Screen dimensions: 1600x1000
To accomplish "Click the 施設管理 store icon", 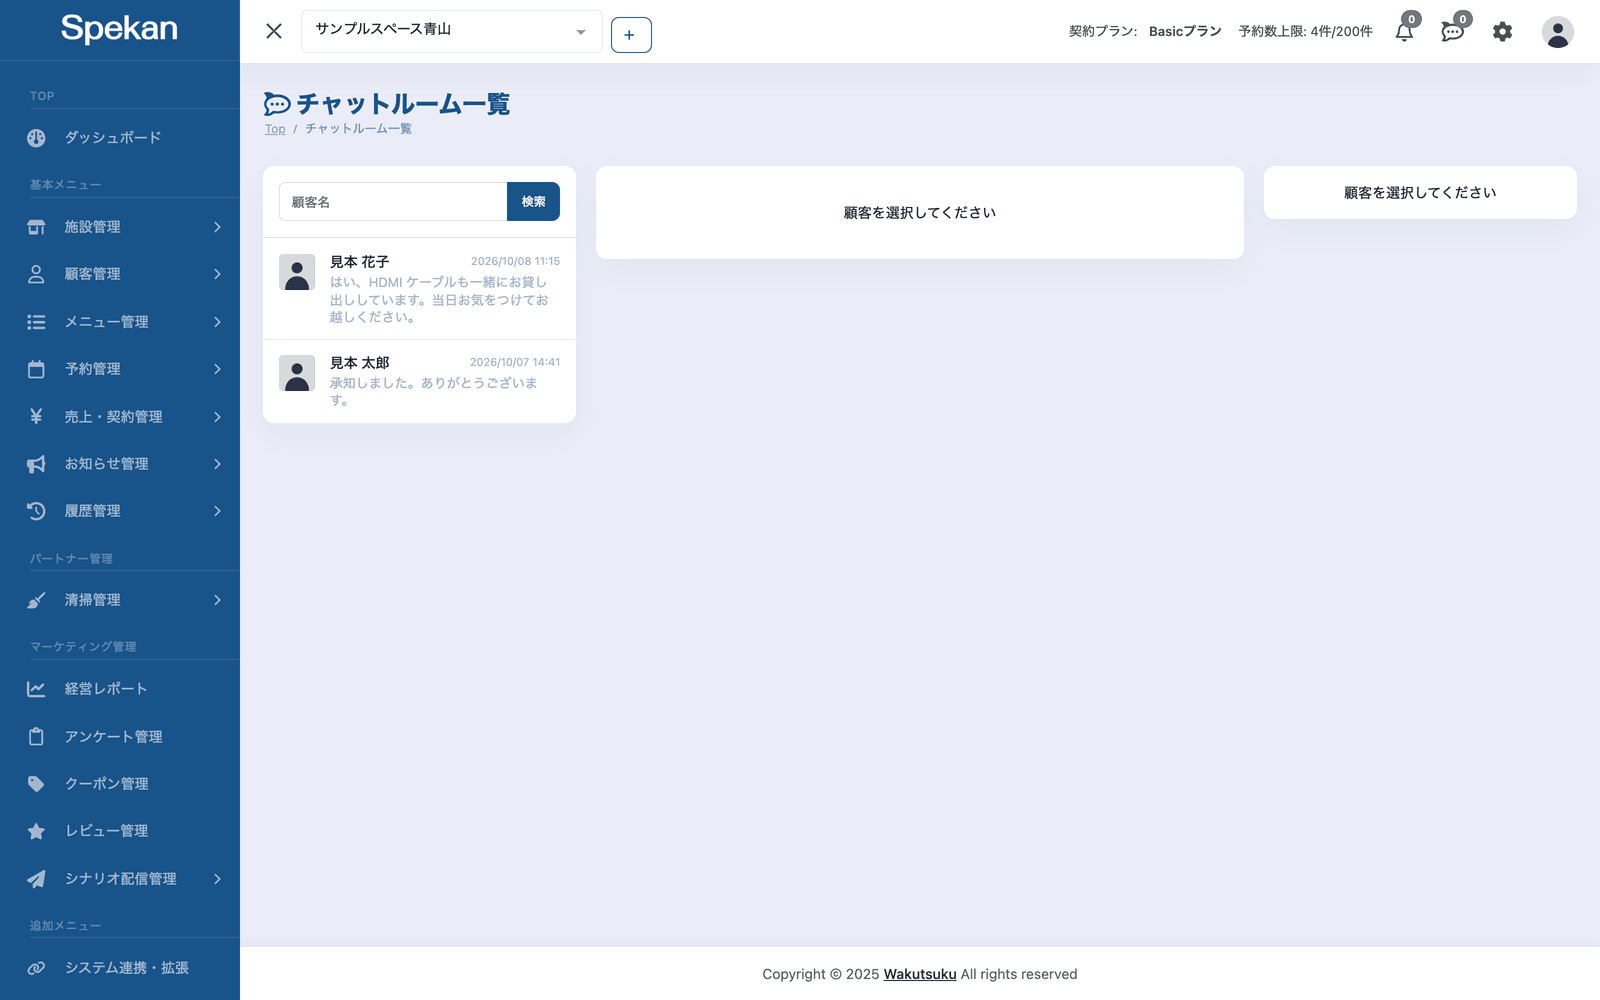I will click(x=36, y=227).
